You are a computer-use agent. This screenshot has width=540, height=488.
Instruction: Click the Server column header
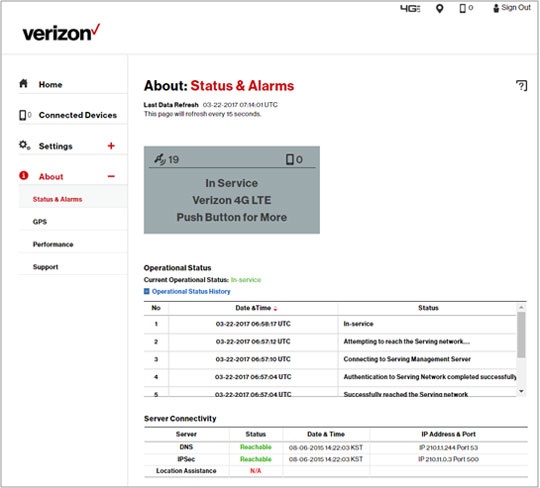(x=186, y=434)
